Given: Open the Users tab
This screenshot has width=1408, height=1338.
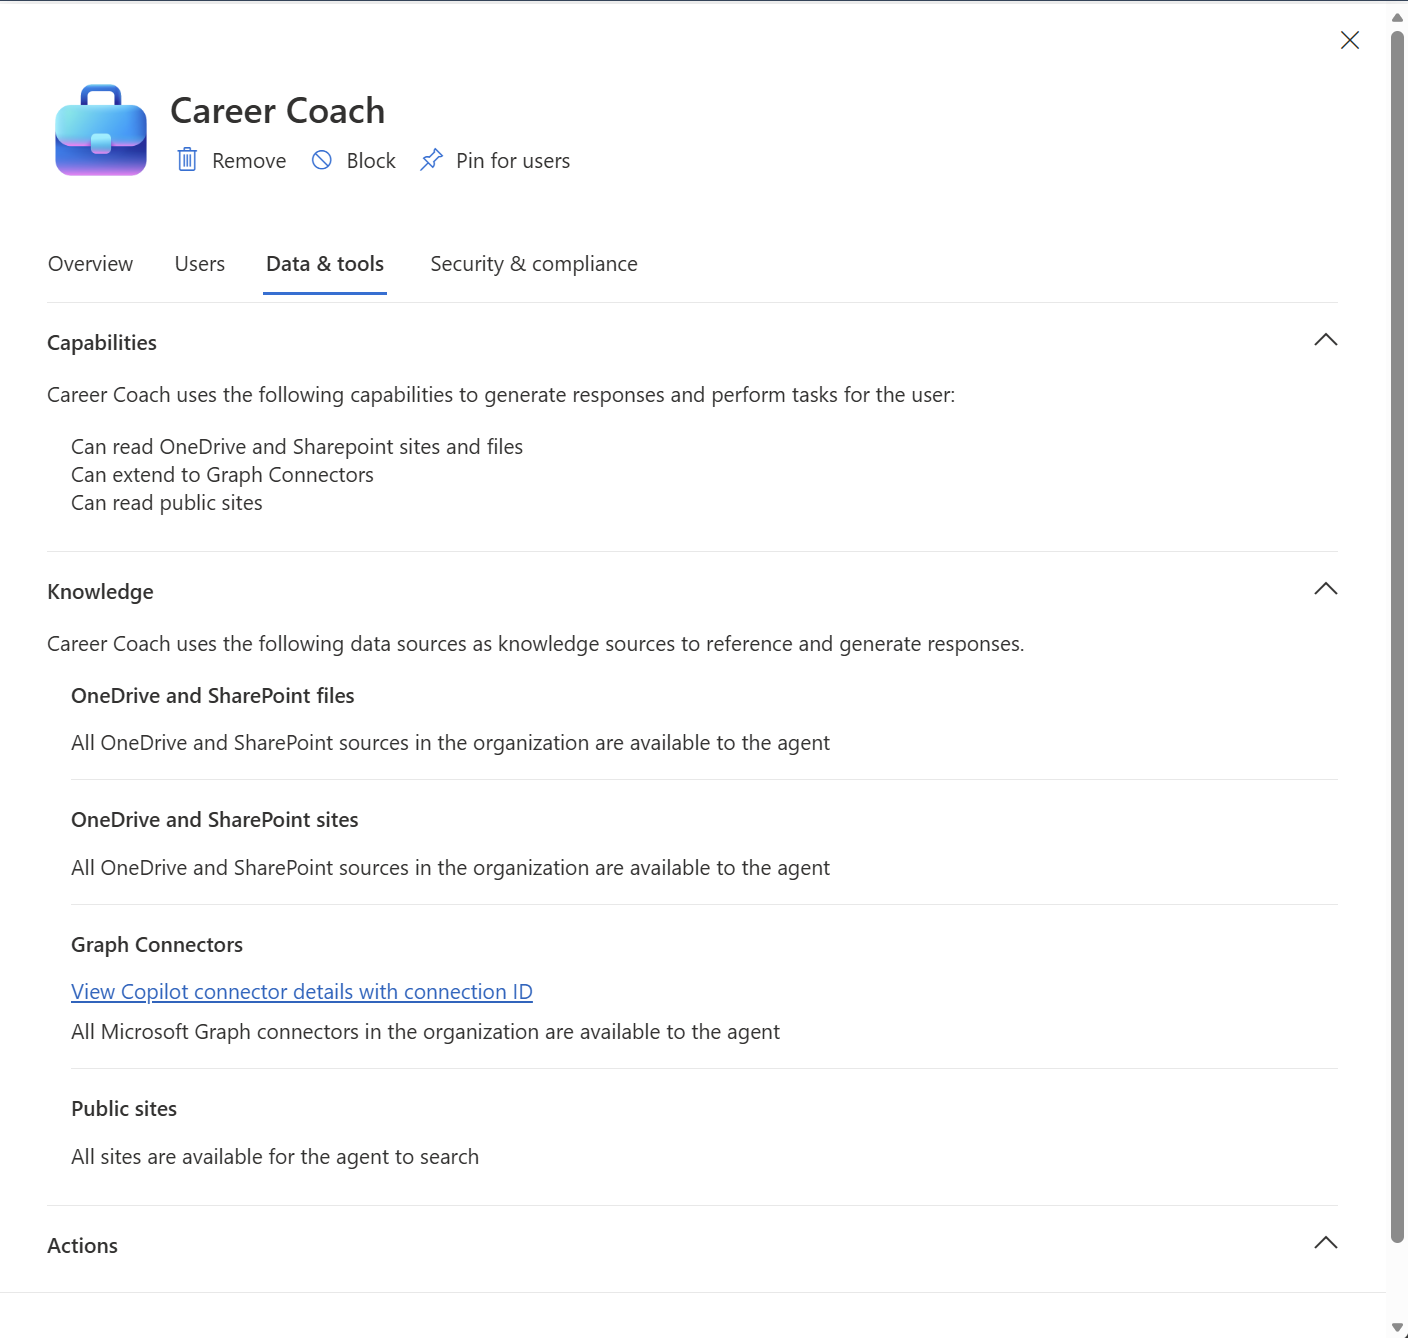Looking at the screenshot, I should (199, 263).
